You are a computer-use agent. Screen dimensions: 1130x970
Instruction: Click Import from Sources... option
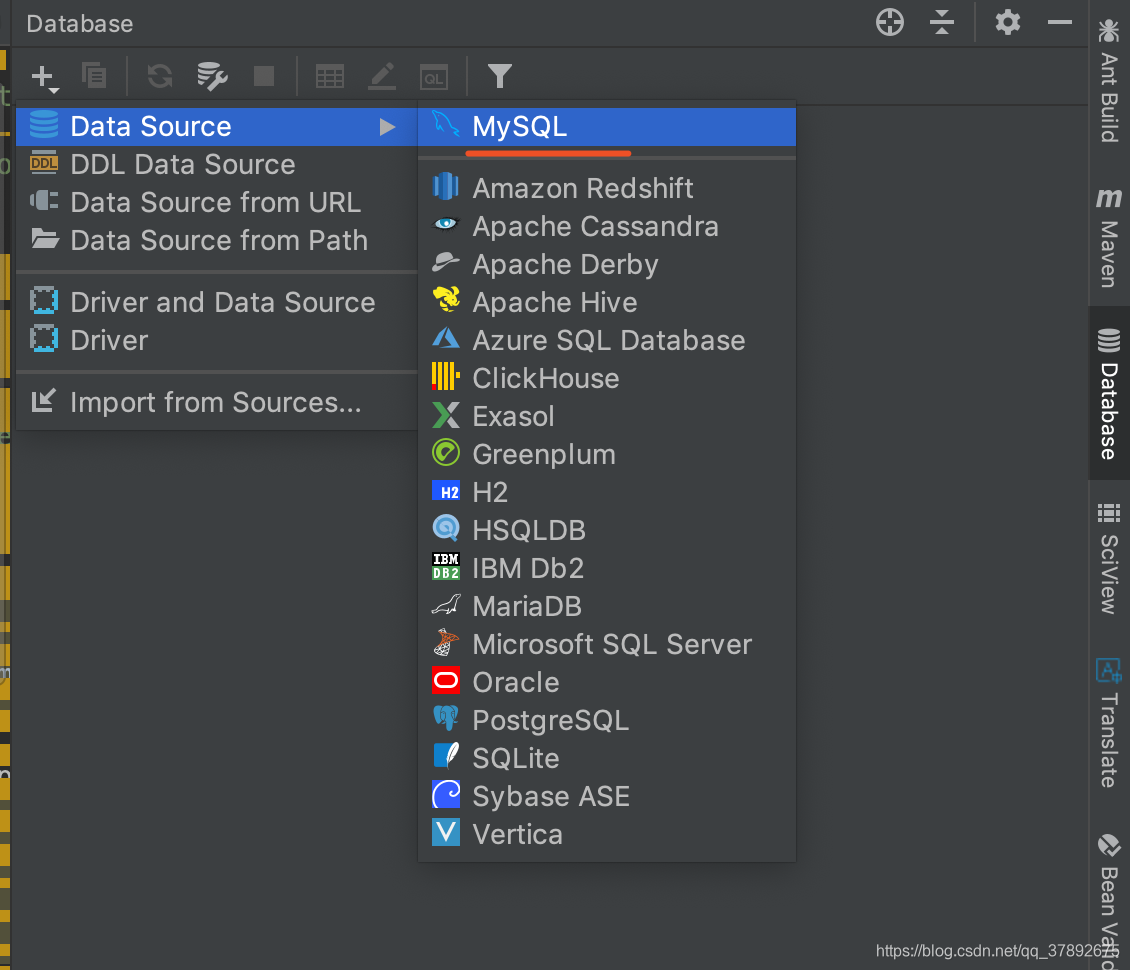click(216, 402)
